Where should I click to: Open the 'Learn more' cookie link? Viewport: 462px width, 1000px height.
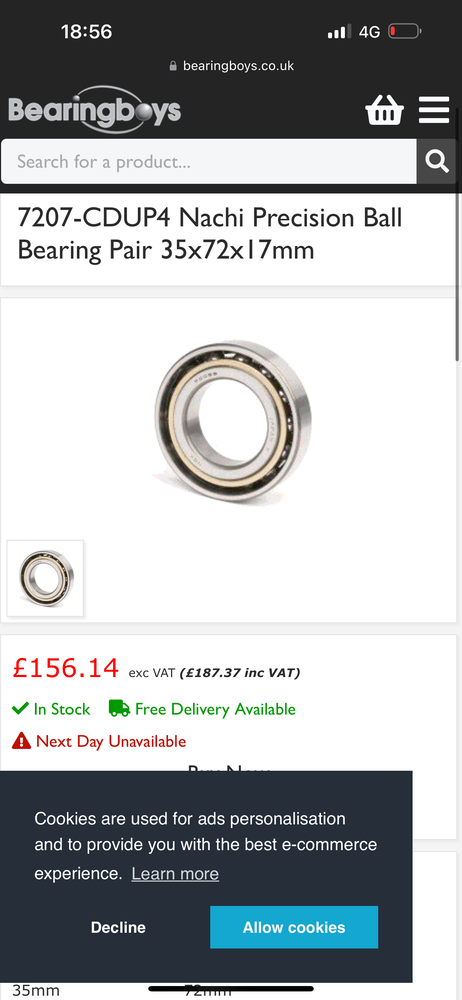point(175,874)
